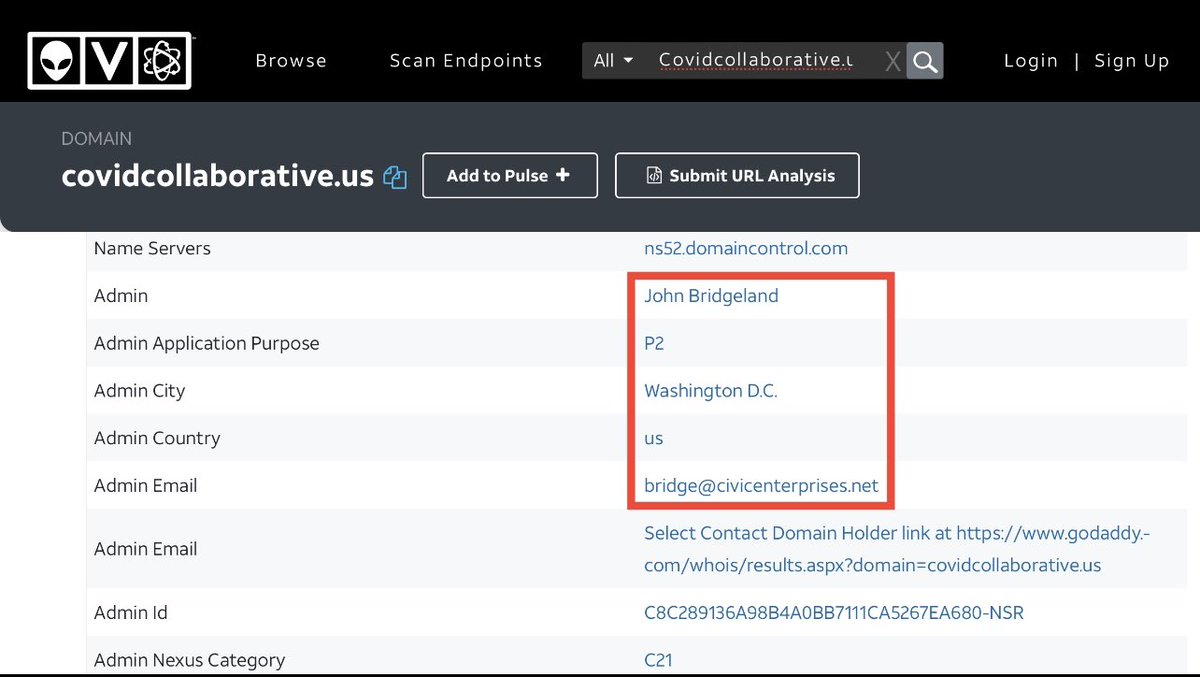Viewport: 1200px width, 677px height.
Task: Clear search with the X icon
Action: click(x=892, y=62)
